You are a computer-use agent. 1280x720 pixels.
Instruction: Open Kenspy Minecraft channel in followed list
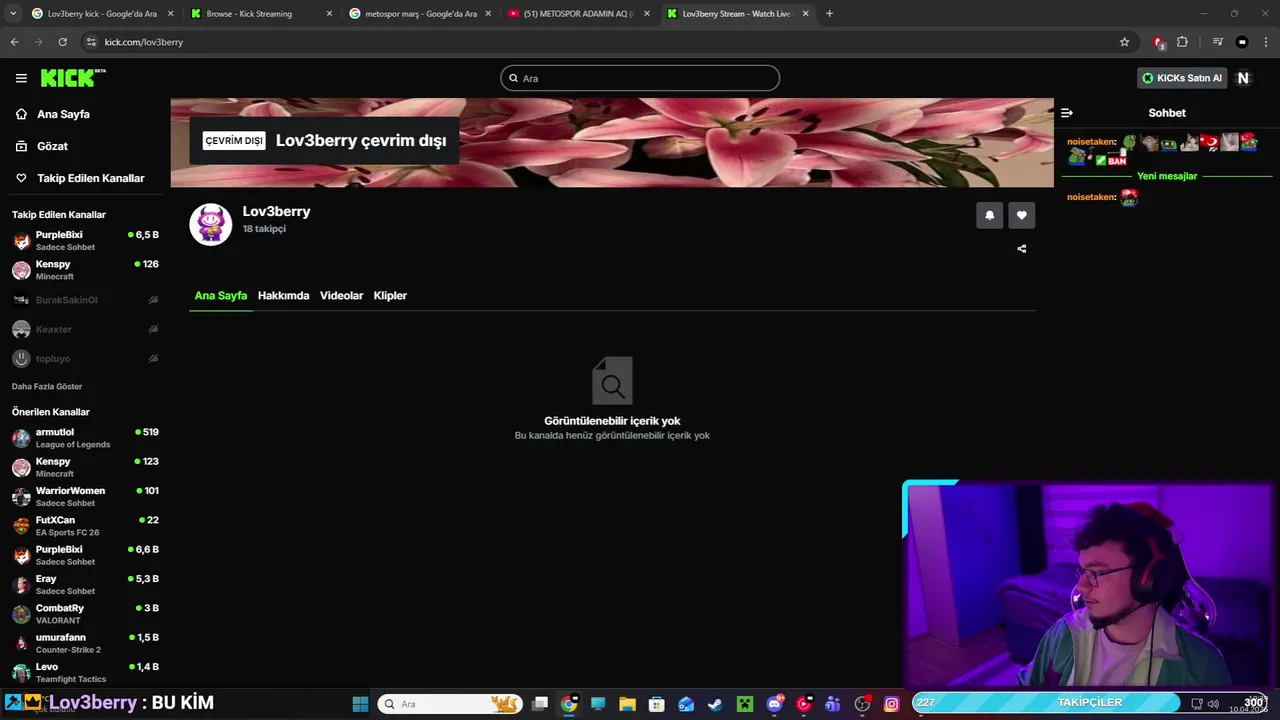tap(85, 270)
